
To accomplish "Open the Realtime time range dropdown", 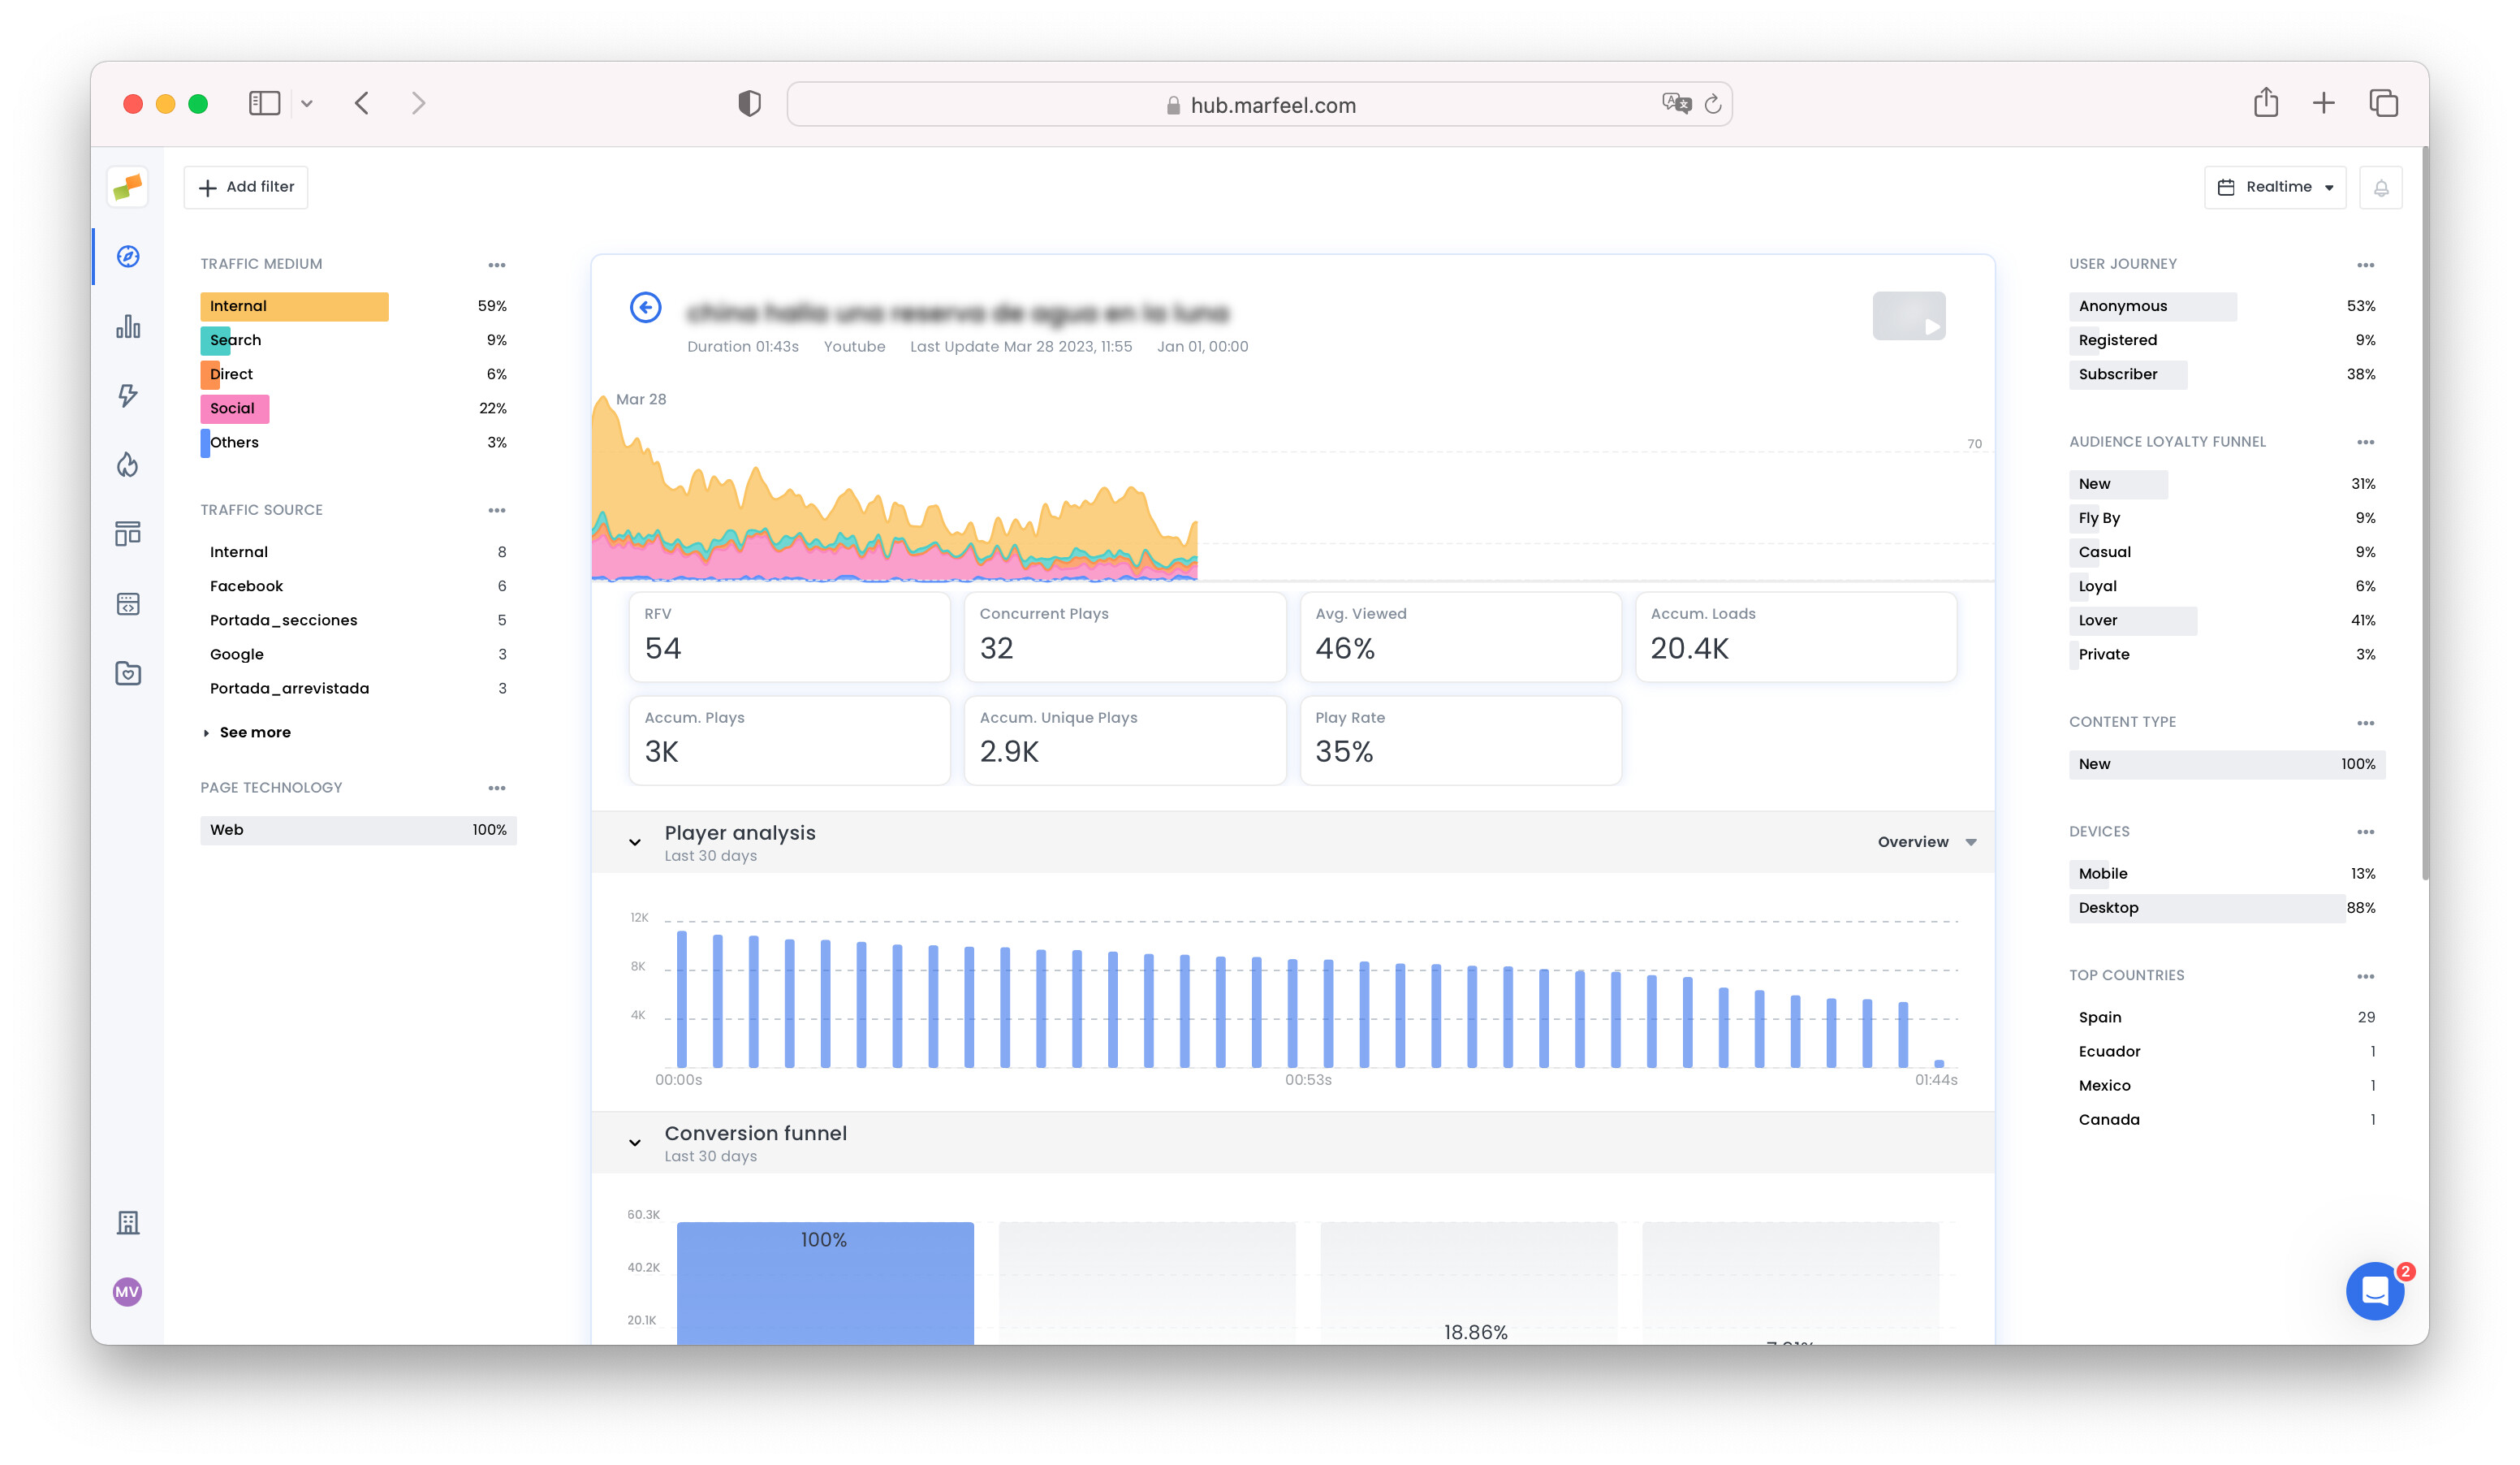I will (x=2275, y=187).
